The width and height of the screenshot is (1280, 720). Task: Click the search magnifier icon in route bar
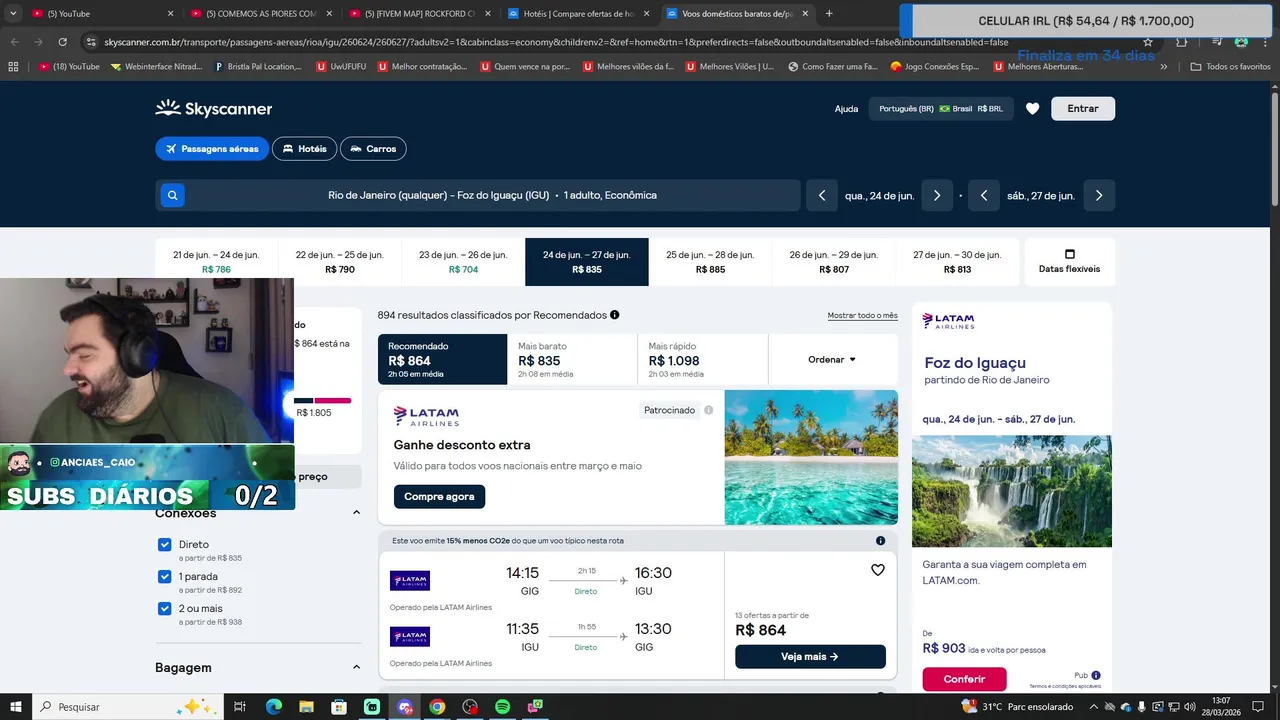click(173, 196)
